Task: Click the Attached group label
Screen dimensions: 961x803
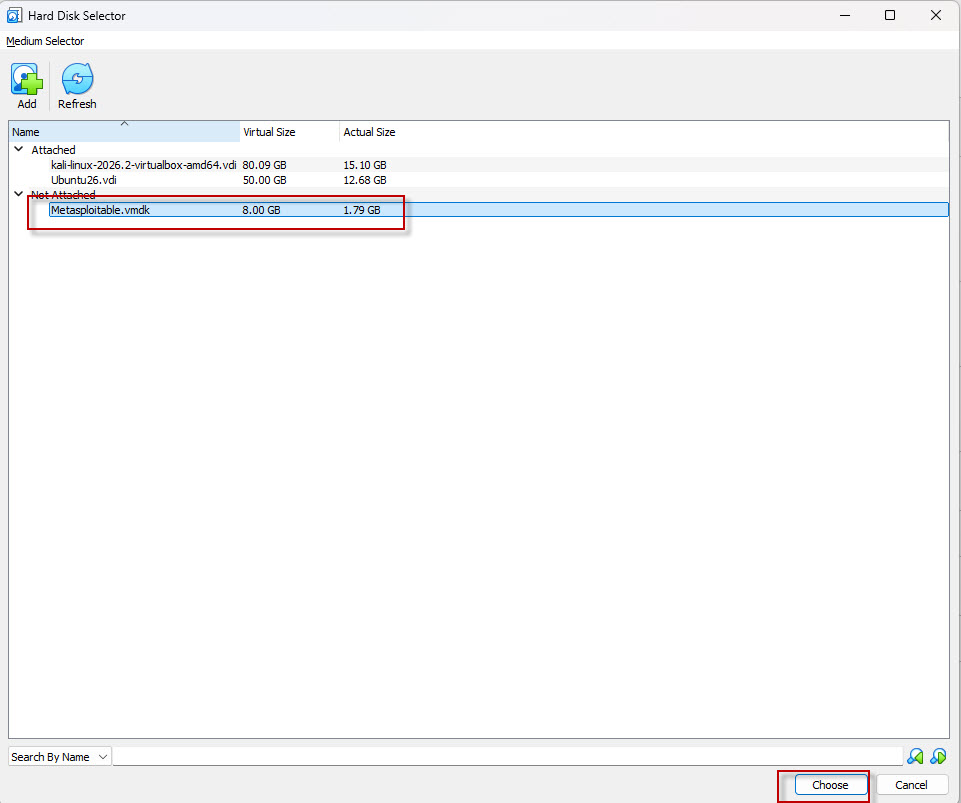Action: (x=53, y=150)
